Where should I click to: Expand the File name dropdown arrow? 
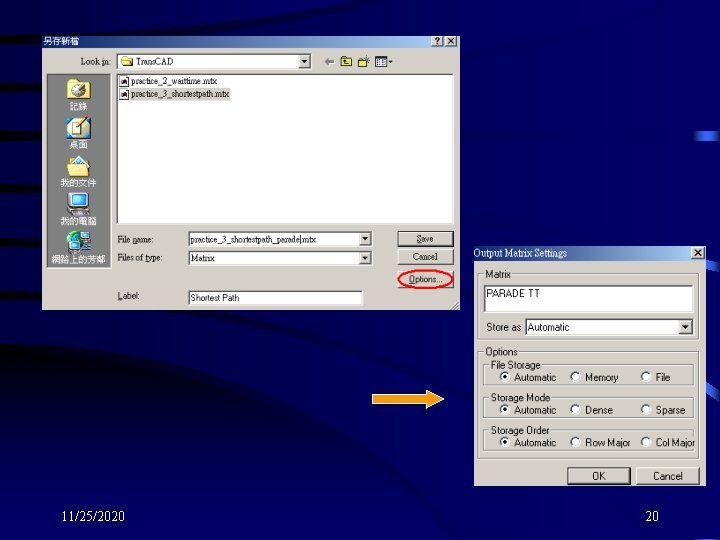click(x=365, y=239)
